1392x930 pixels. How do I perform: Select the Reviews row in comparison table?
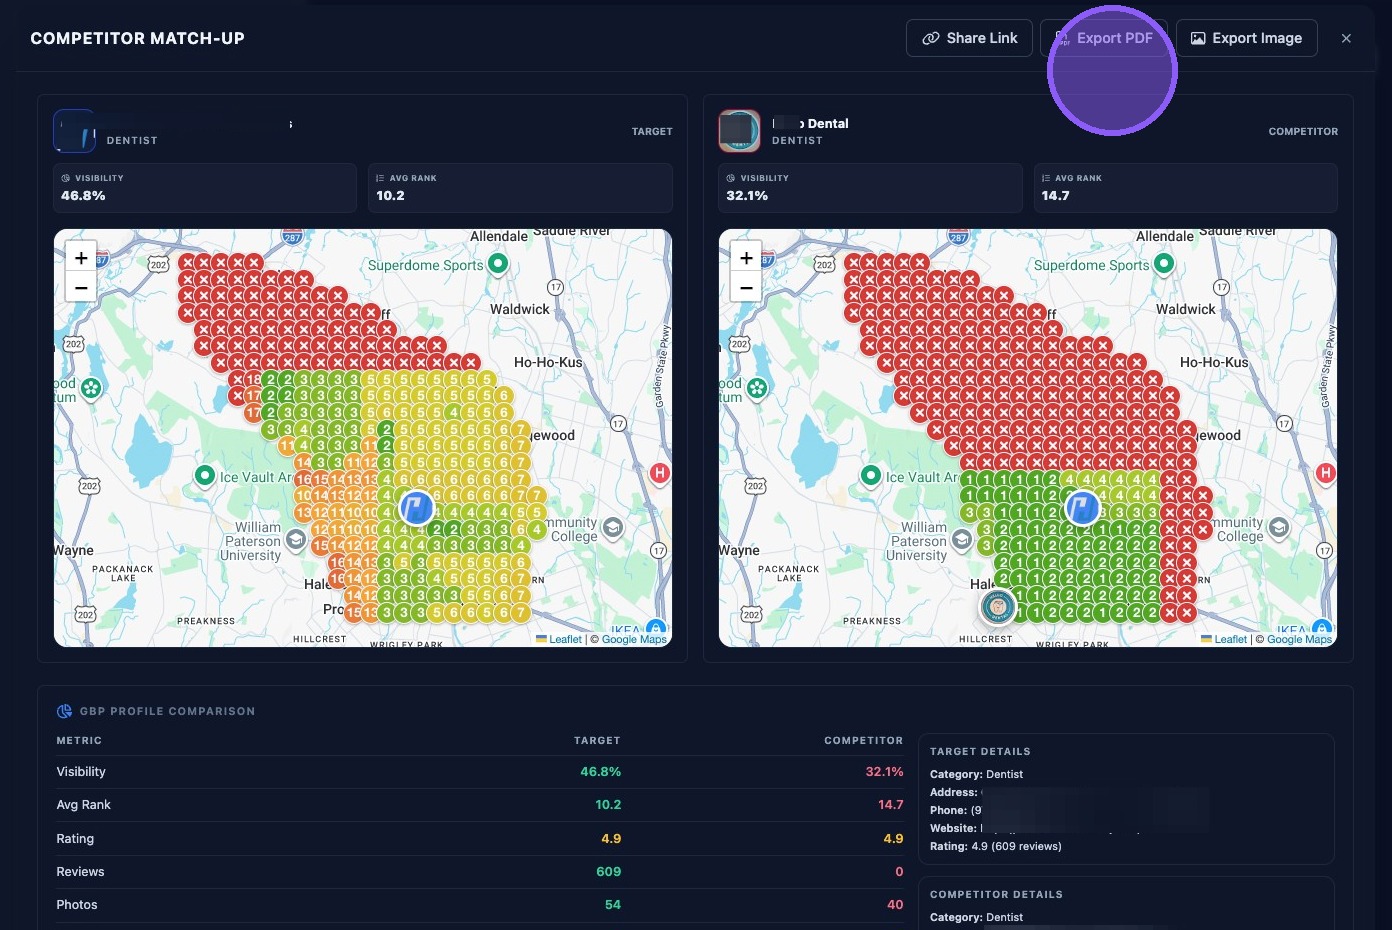click(480, 872)
